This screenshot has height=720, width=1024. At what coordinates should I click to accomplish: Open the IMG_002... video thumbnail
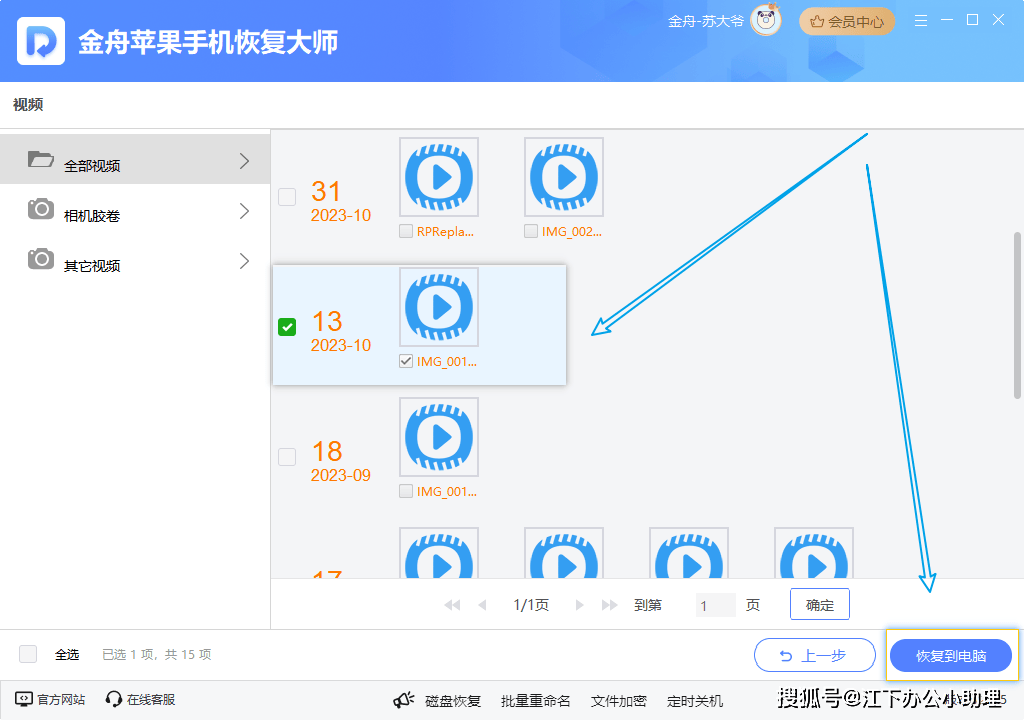pyautogui.click(x=564, y=177)
